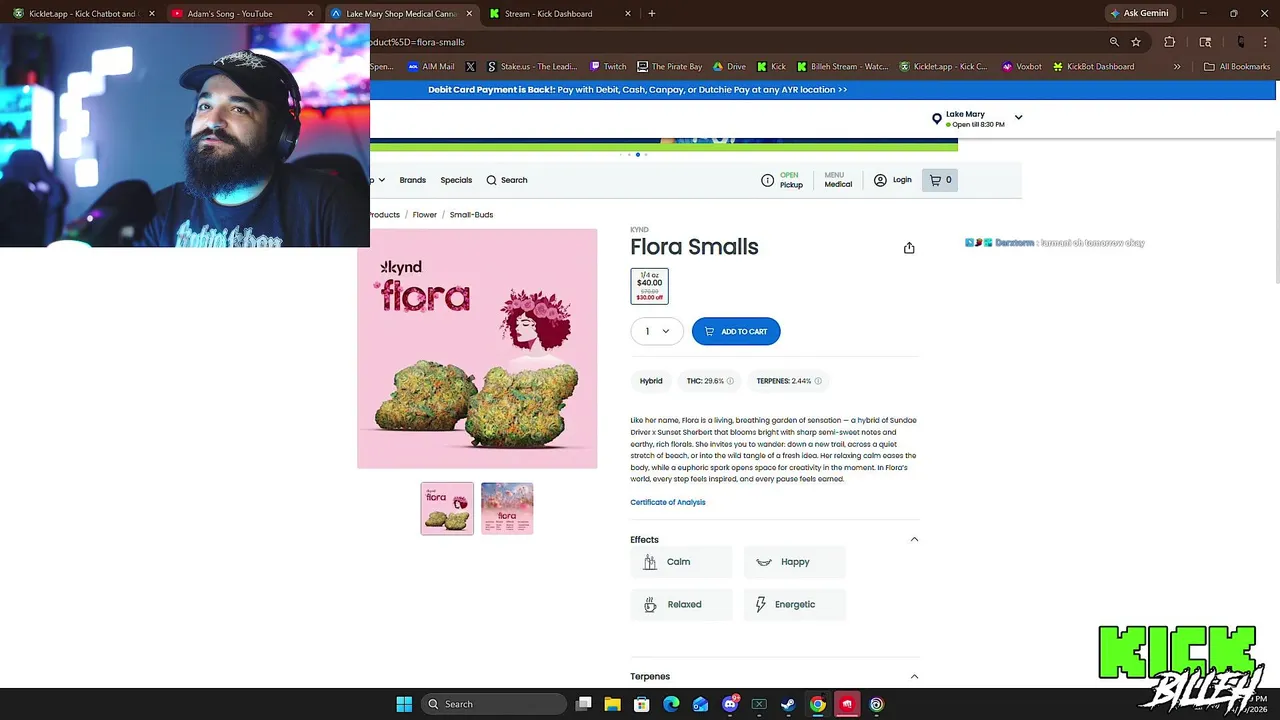The height and width of the screenshot is (720, 1280).
Task: Open the Specials menu item
Action: click(456, 180)
